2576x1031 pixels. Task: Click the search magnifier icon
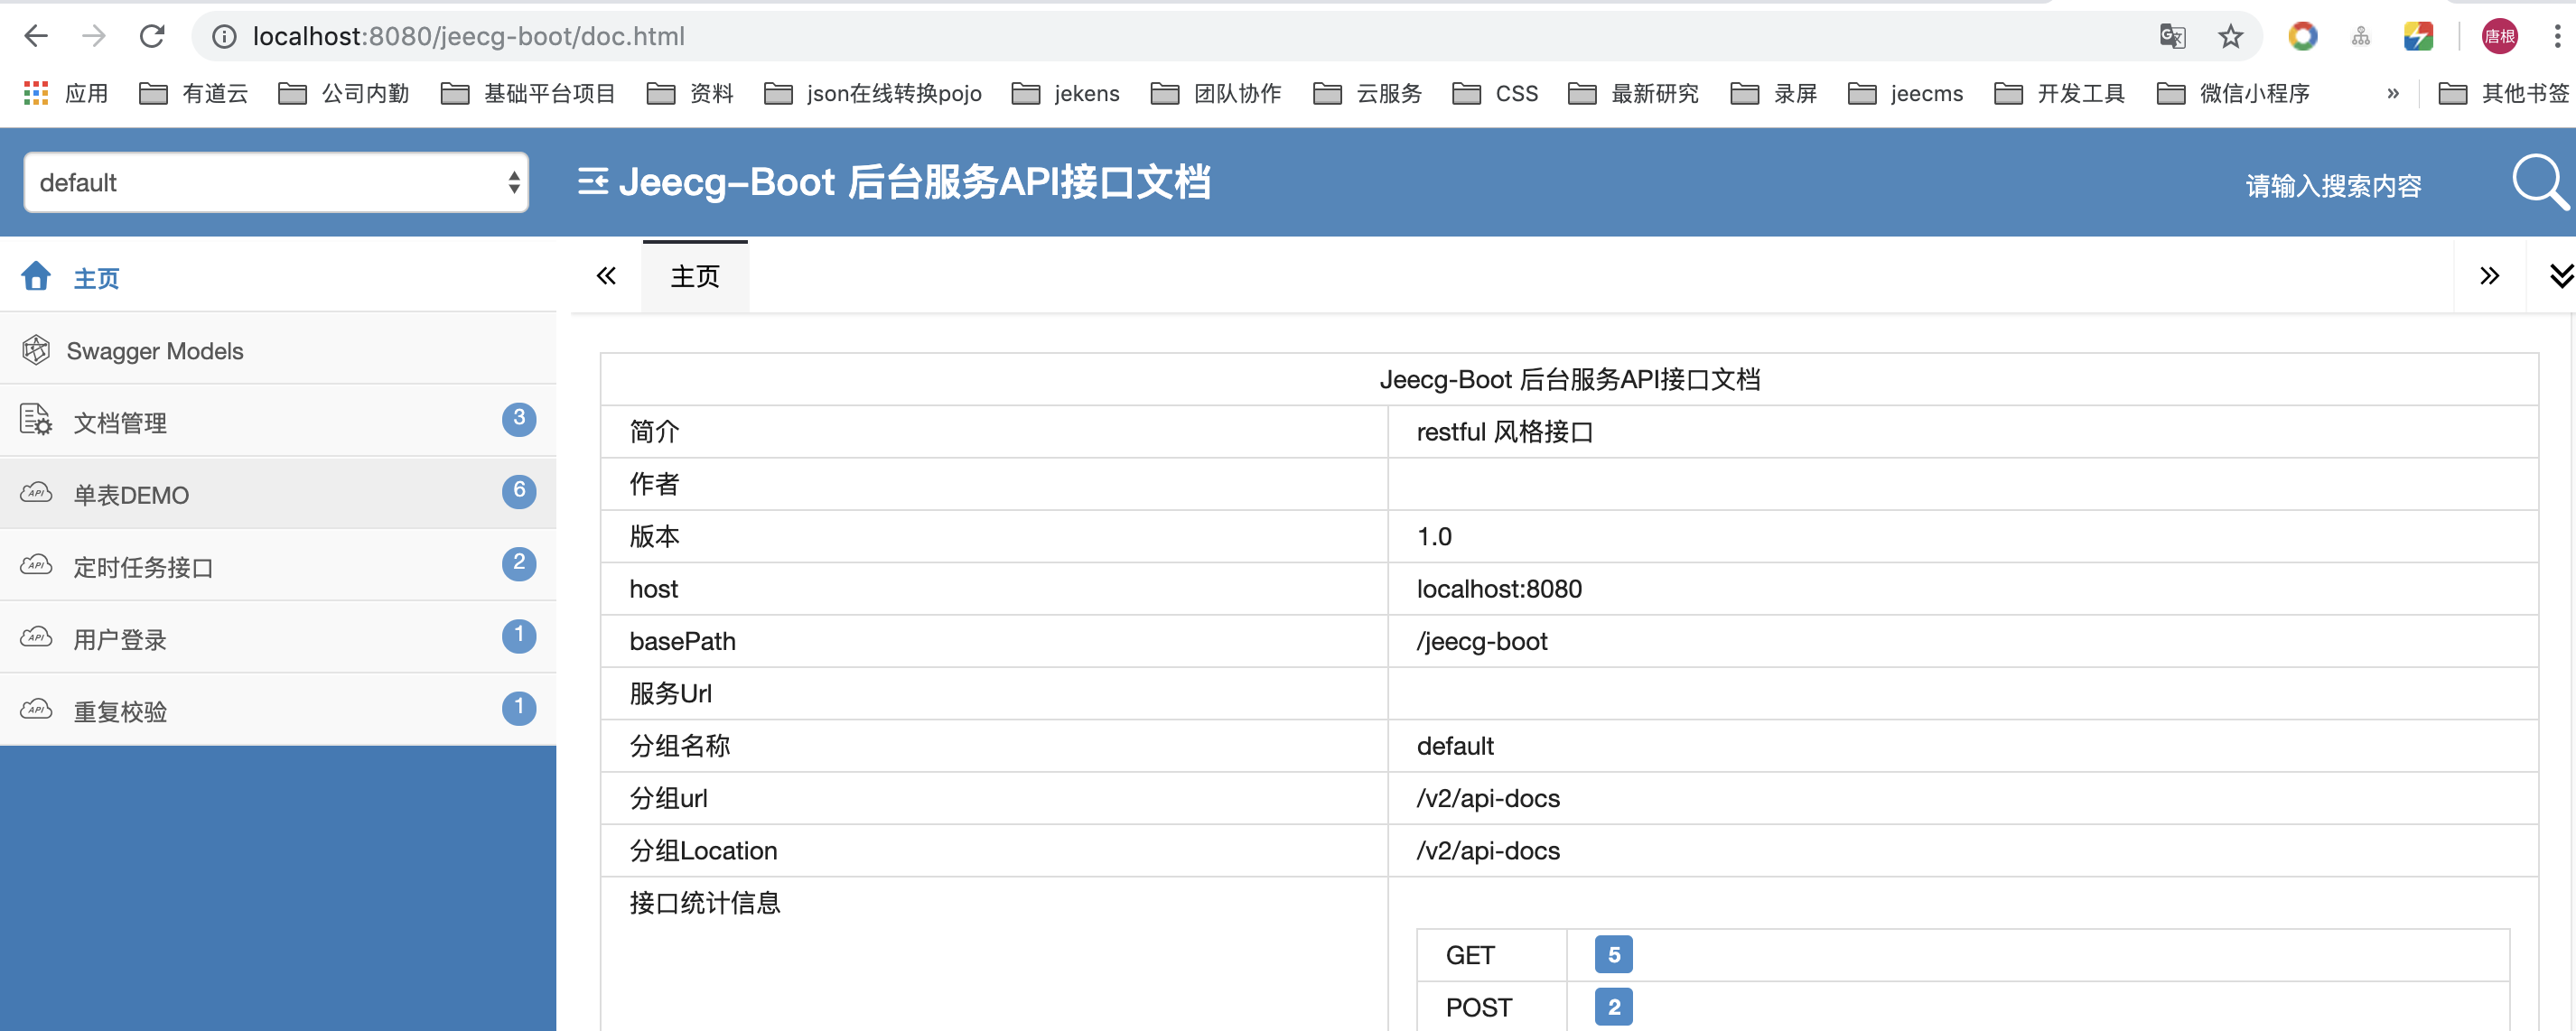coord(2534,182)
